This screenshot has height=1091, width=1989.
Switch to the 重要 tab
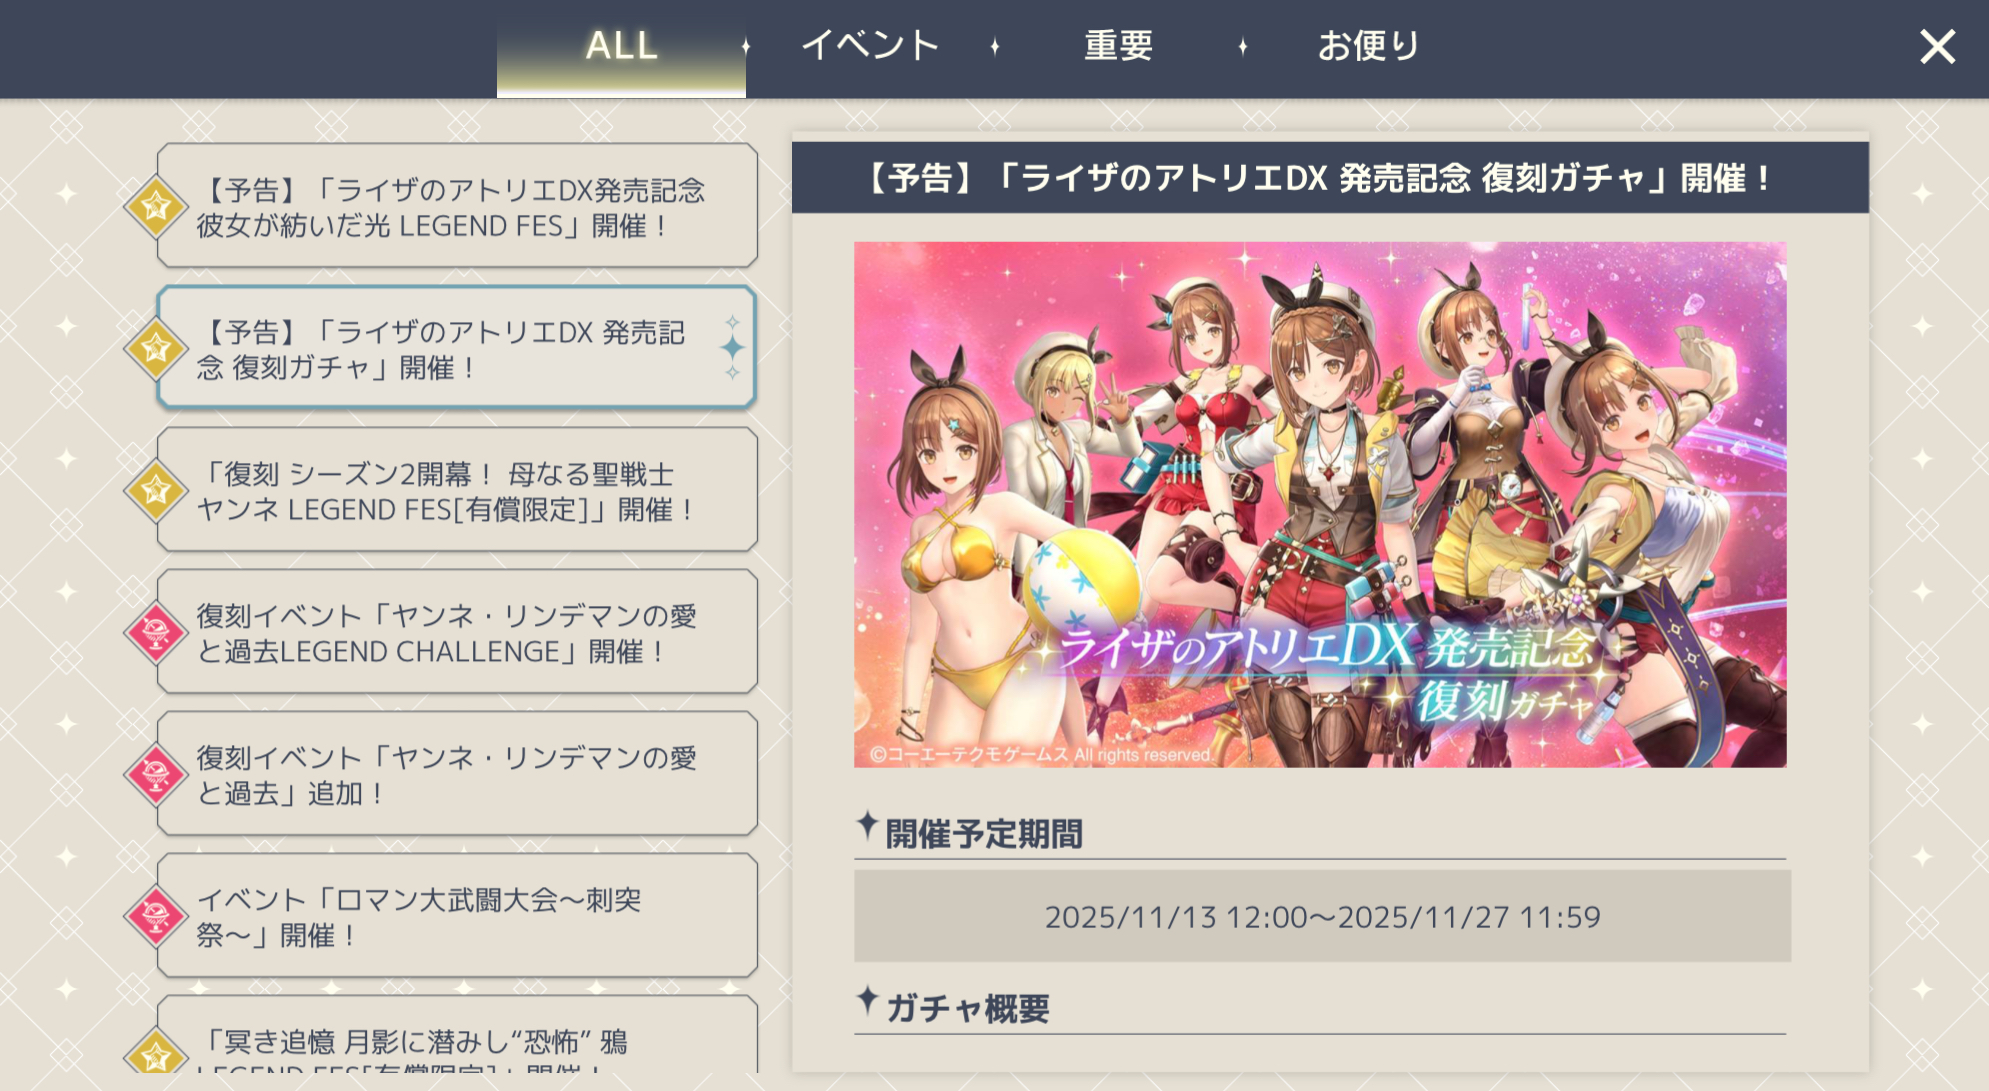click(1118, 46)
